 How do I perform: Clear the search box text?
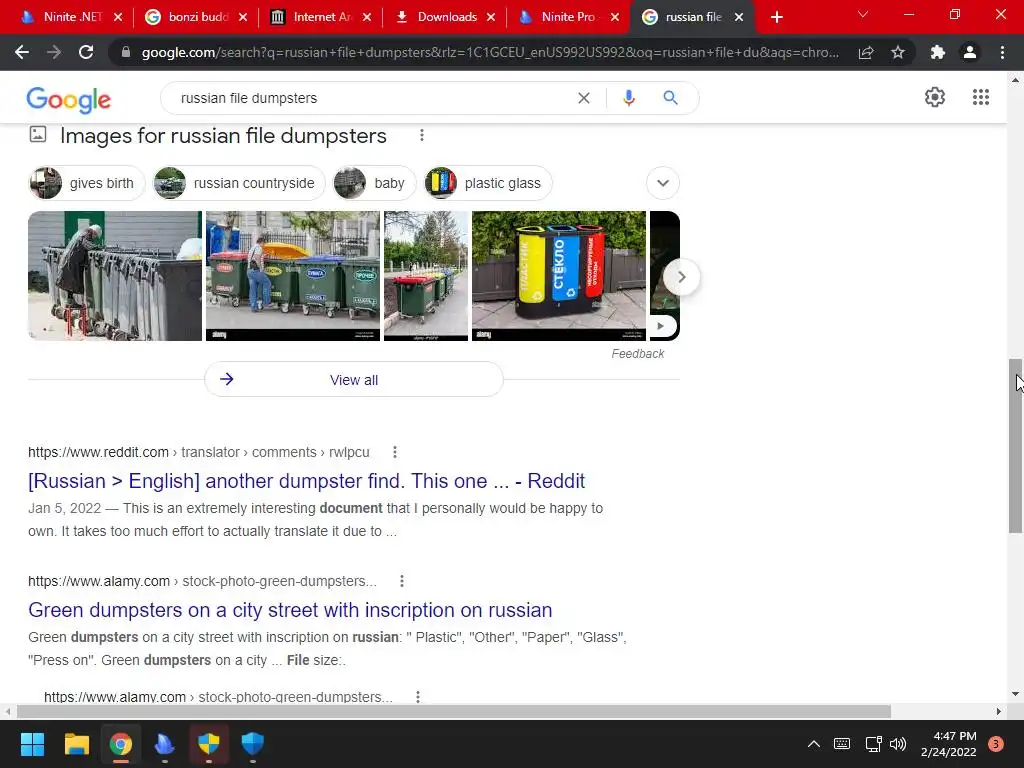point(584,98)
